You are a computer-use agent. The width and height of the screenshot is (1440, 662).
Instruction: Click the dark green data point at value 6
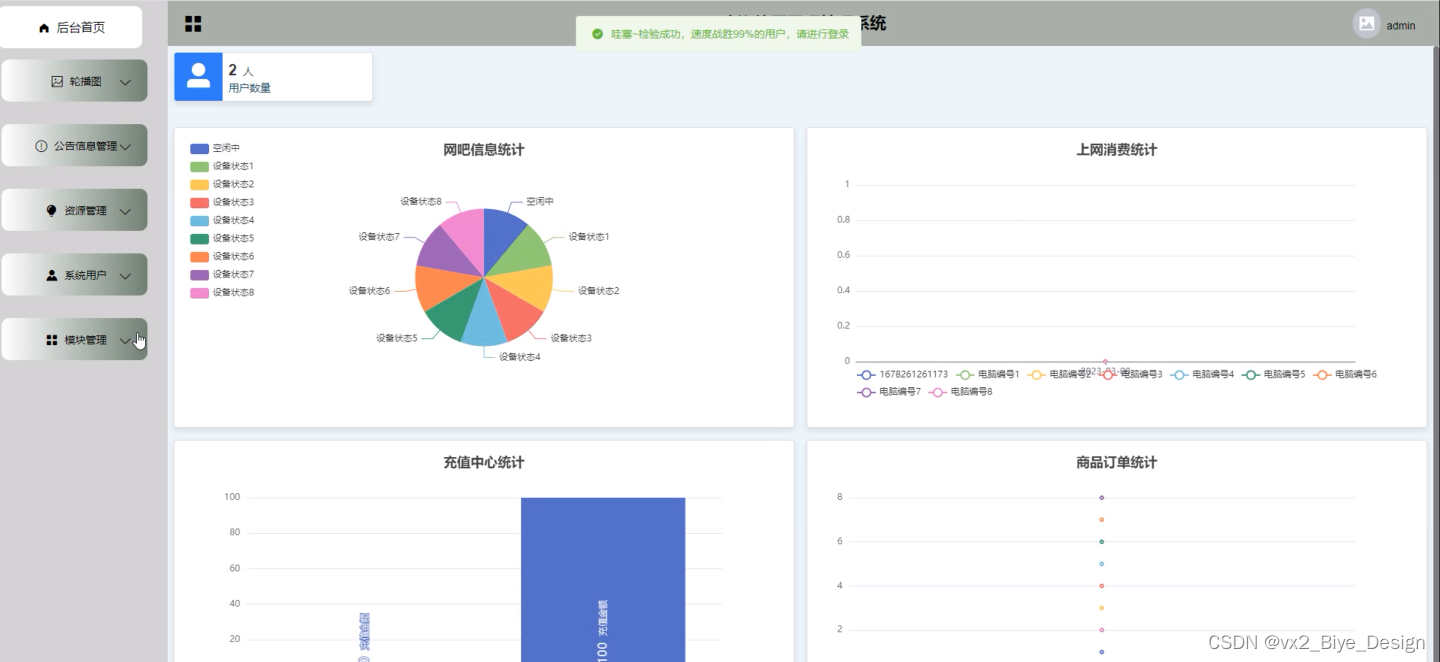[1102, 541]
